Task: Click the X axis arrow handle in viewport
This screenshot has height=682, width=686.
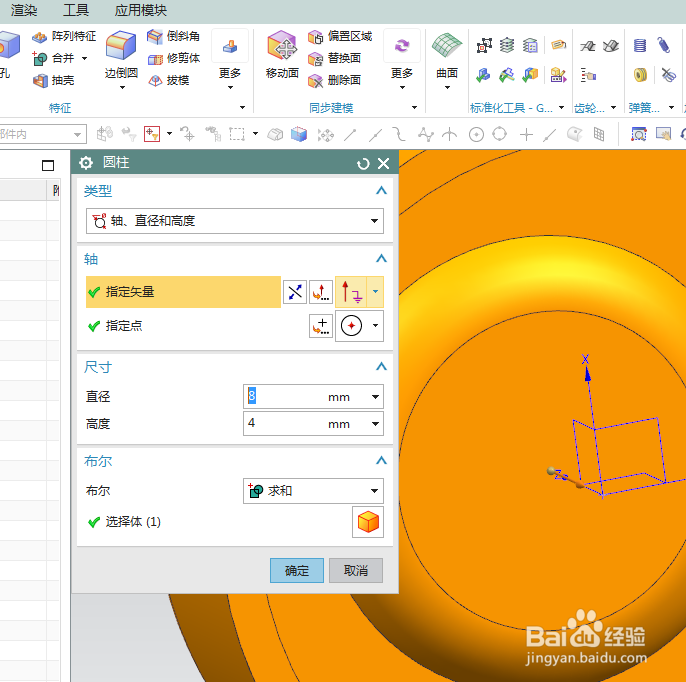Action: (x=587, y=374)
